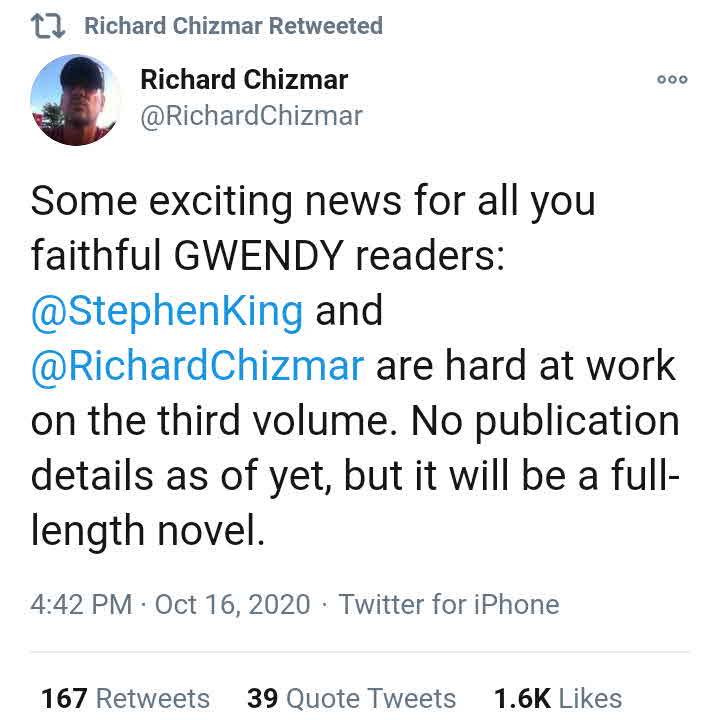
Task: Open the @RichardChizmar mention in tweet body
Action: pos(198,366)
